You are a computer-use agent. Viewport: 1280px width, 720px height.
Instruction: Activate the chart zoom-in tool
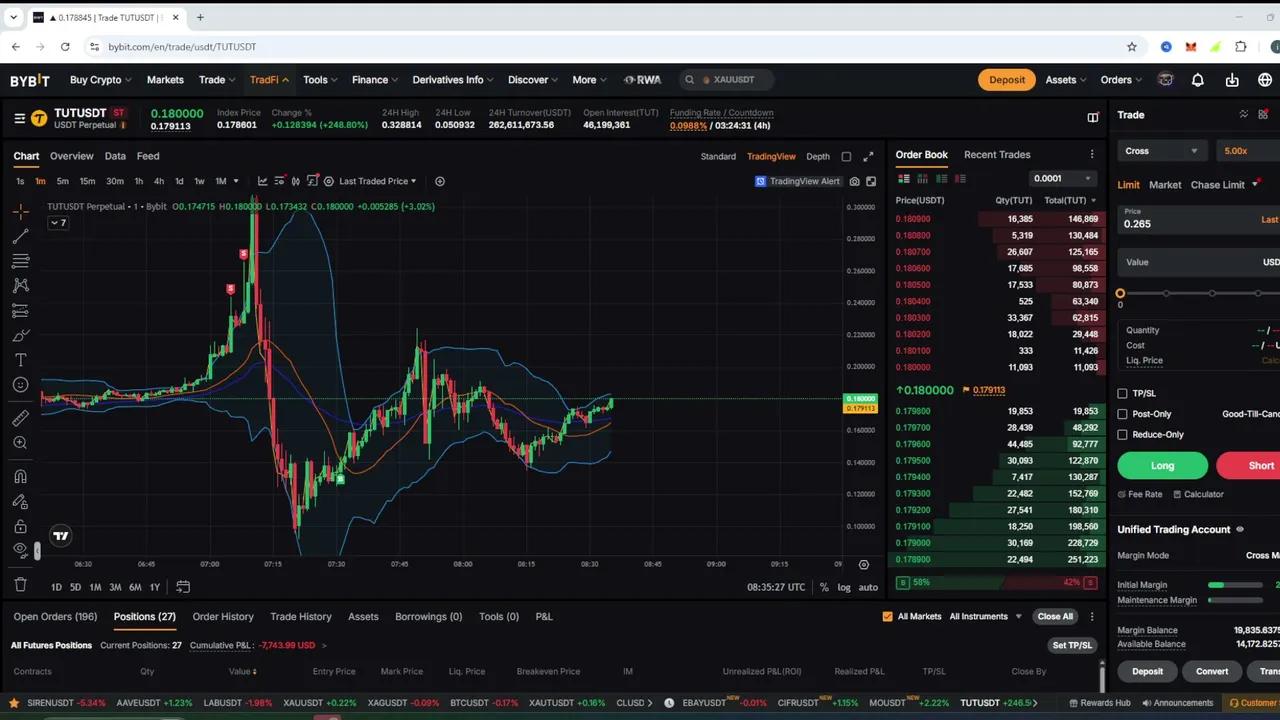click(20, 443)
